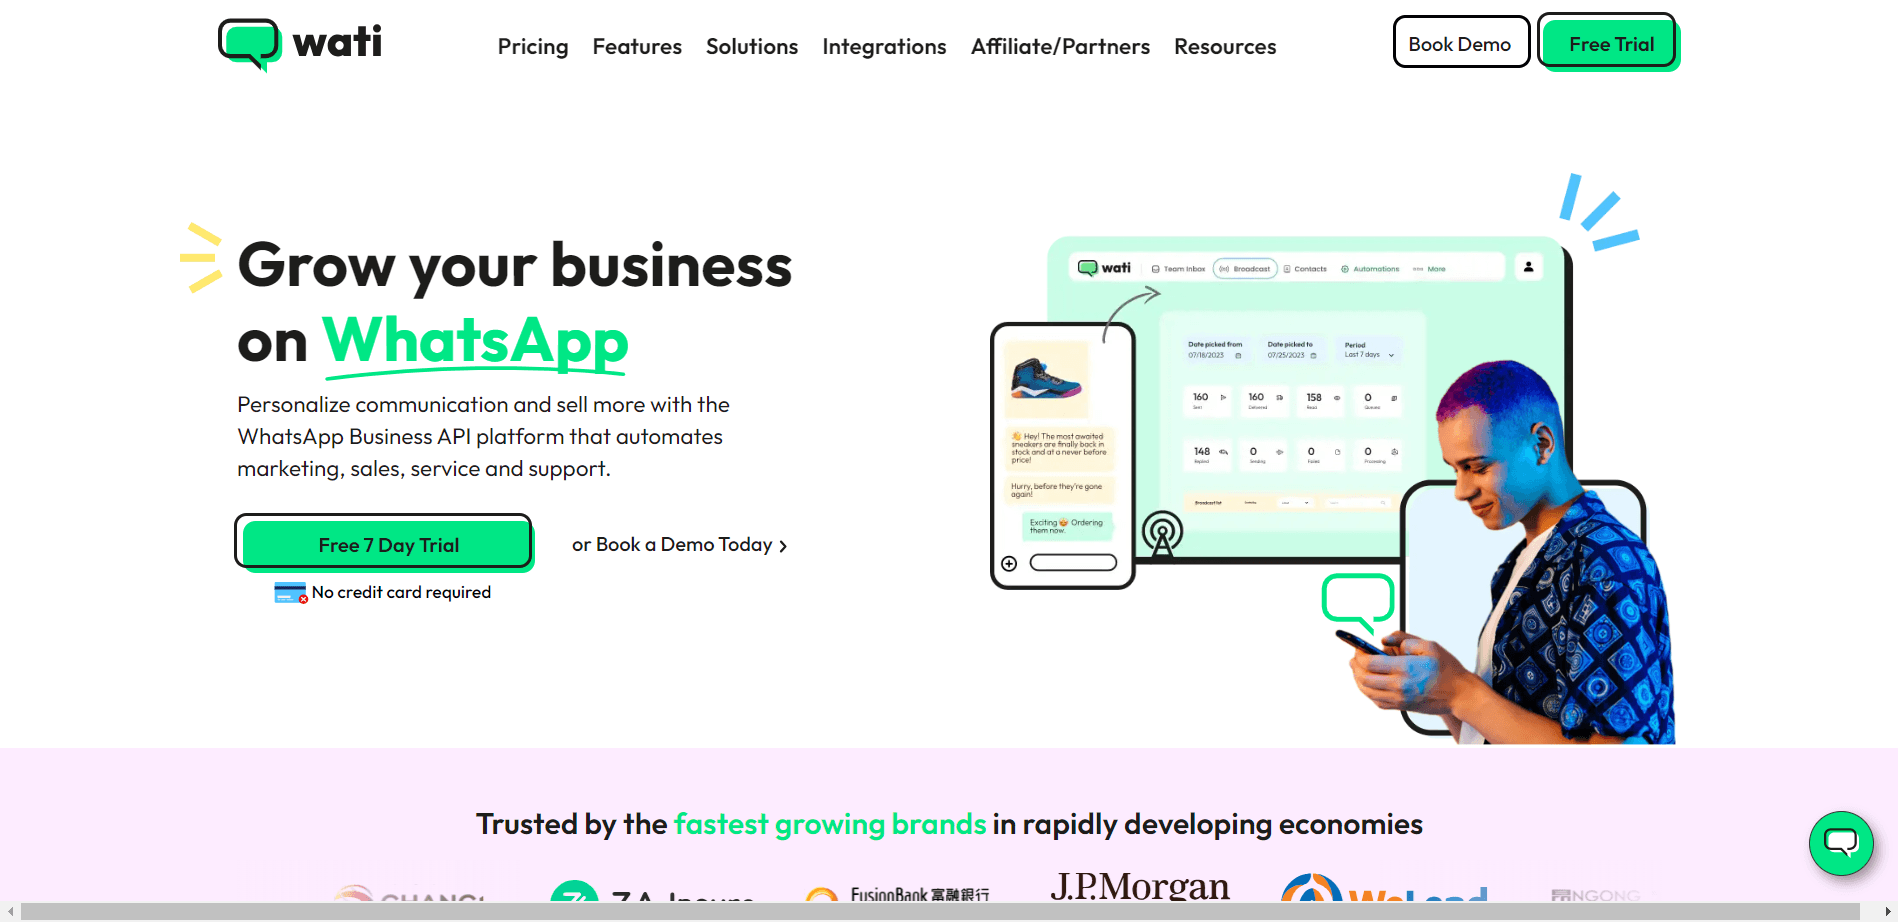Go to Affiliate/Partners page
The image size is (1898, 922).
1060,47
